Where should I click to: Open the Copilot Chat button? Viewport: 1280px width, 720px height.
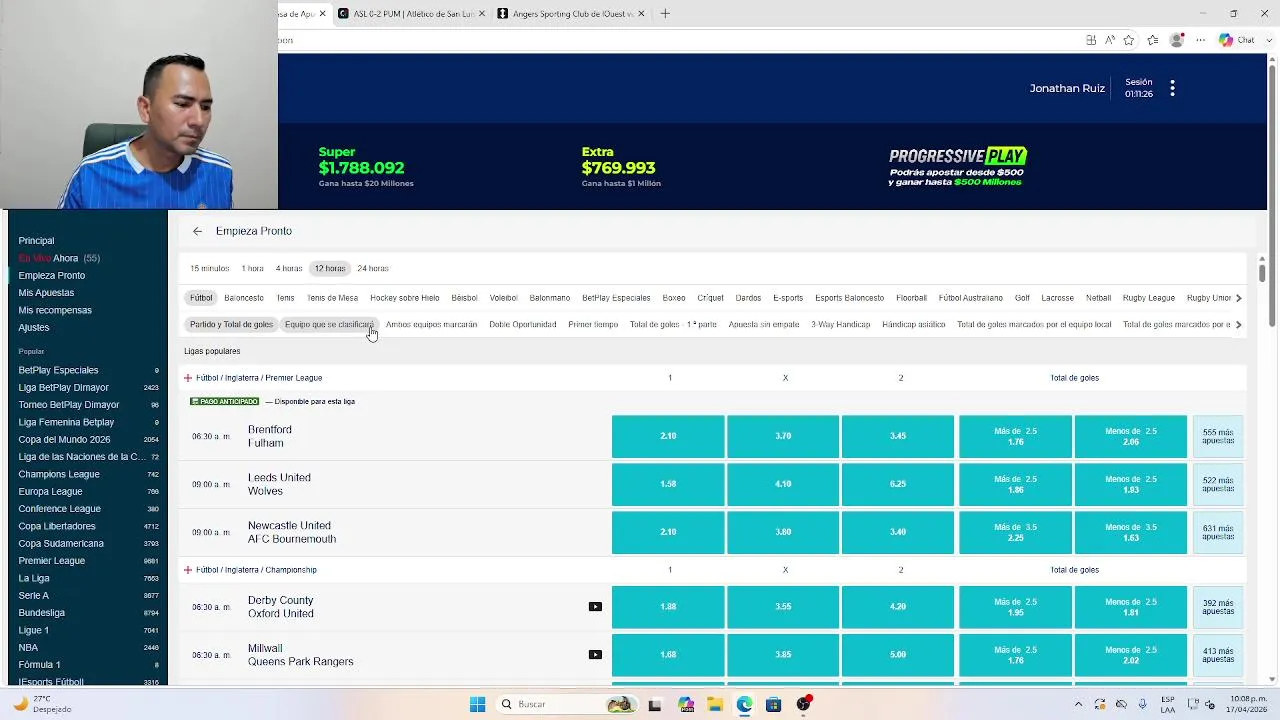[x=1236, y=40]
